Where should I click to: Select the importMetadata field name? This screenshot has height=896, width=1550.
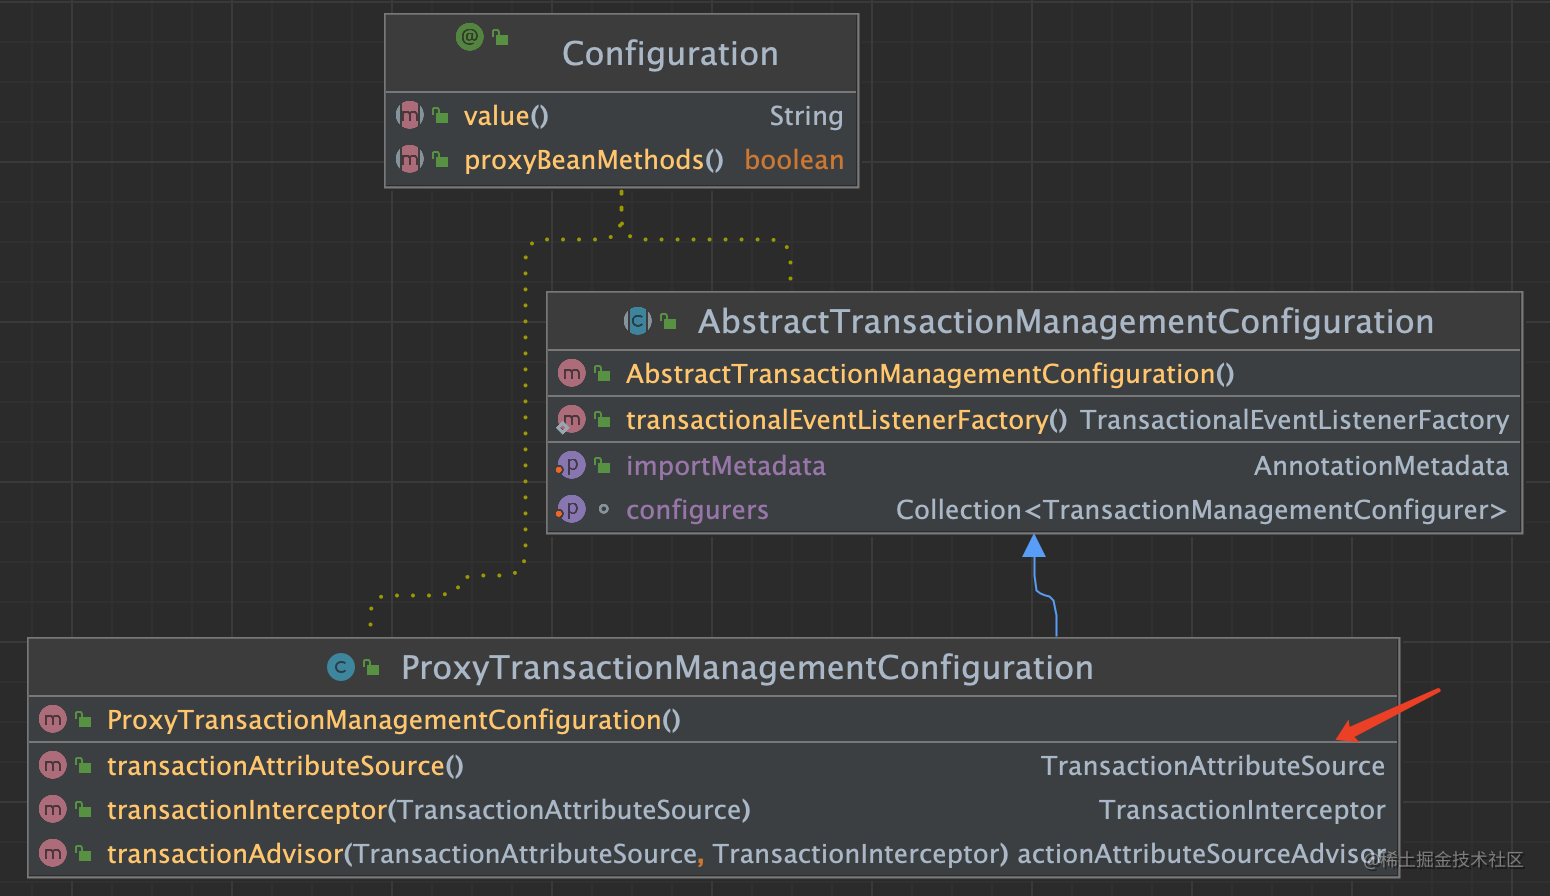pos(726,466)
